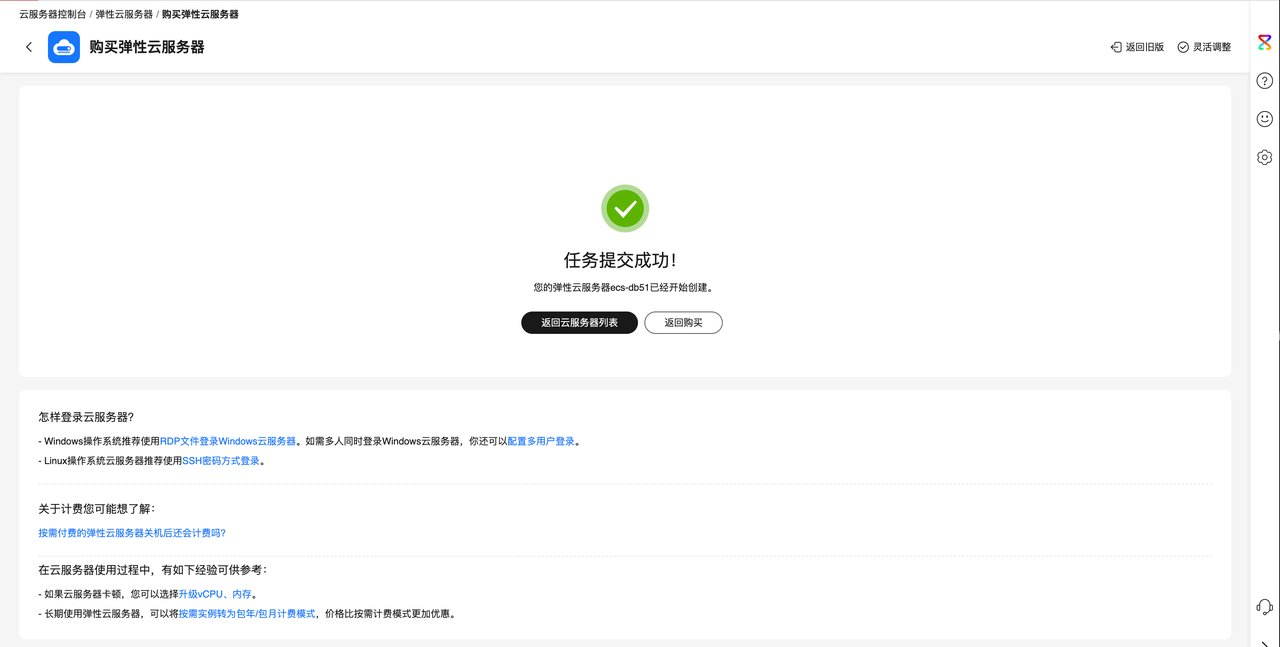Open 配置多用户登录 link
This screenshot has height=647, width=1280.
point(541,441)
